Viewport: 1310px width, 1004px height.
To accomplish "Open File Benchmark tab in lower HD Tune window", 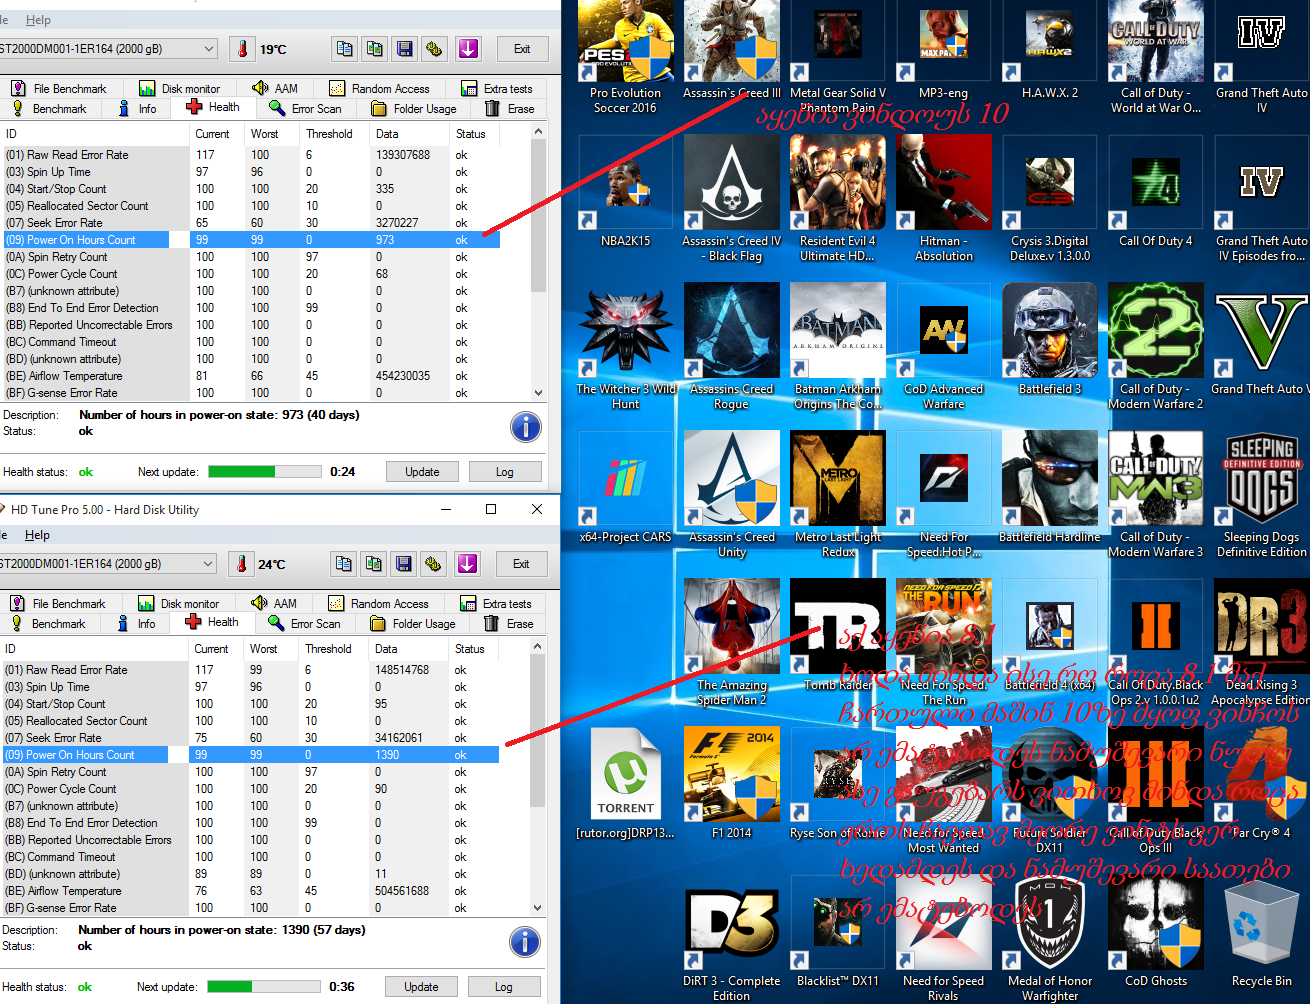I will (x=59, y=603).
